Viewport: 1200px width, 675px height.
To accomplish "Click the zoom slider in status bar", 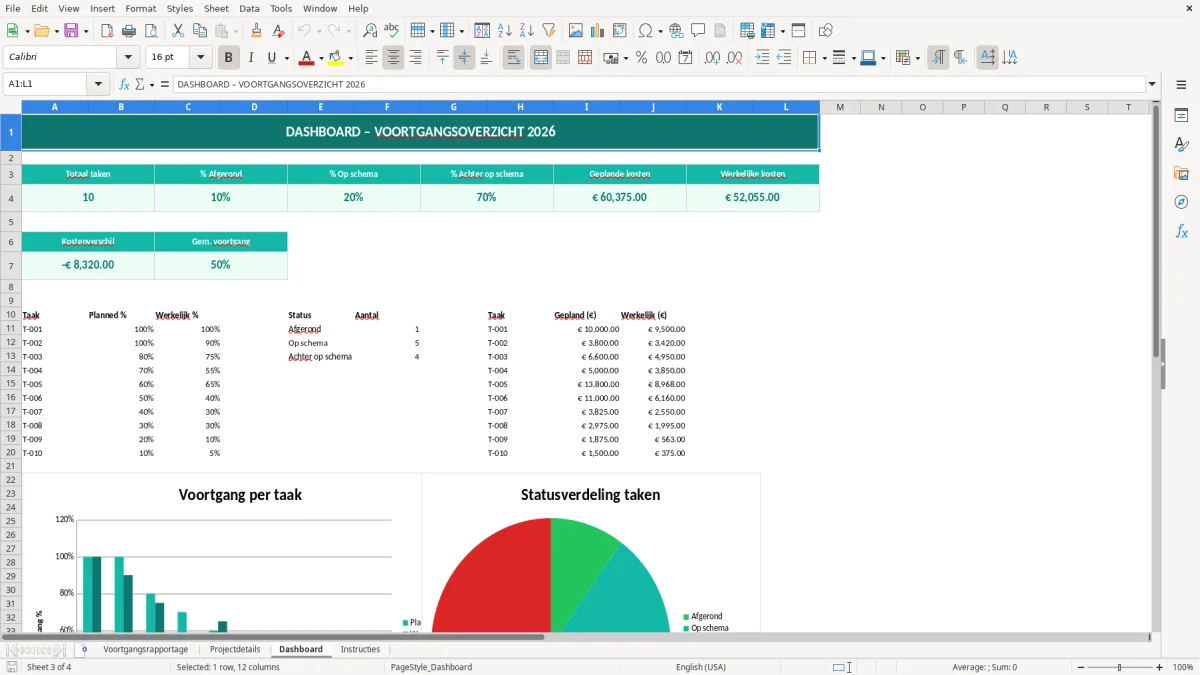I will [x=1120, y=667].
